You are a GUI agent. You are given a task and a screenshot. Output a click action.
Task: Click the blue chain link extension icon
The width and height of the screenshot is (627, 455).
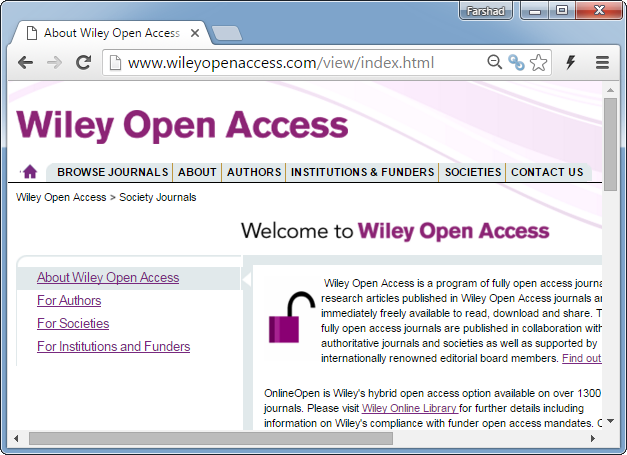point(516,62)
